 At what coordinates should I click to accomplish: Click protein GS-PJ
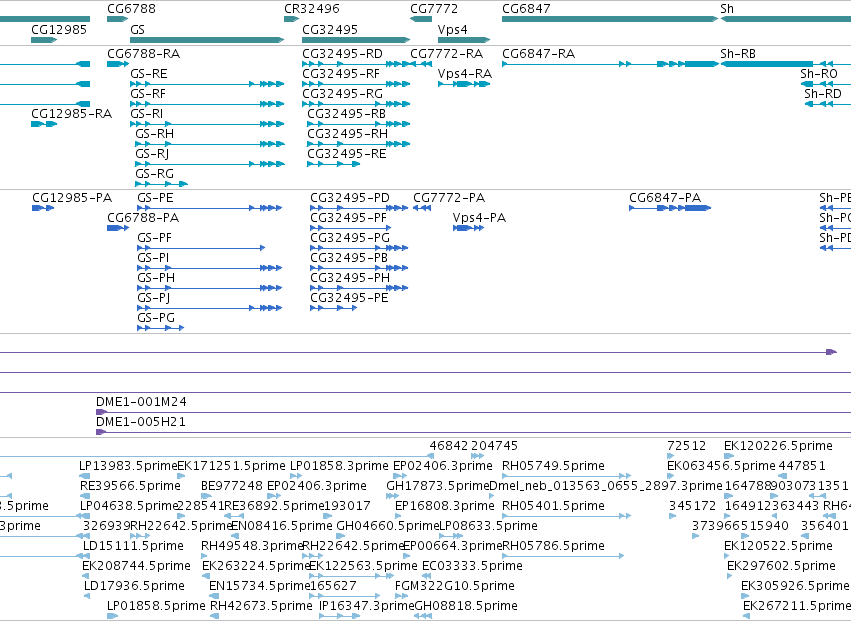tap(209, 308)
